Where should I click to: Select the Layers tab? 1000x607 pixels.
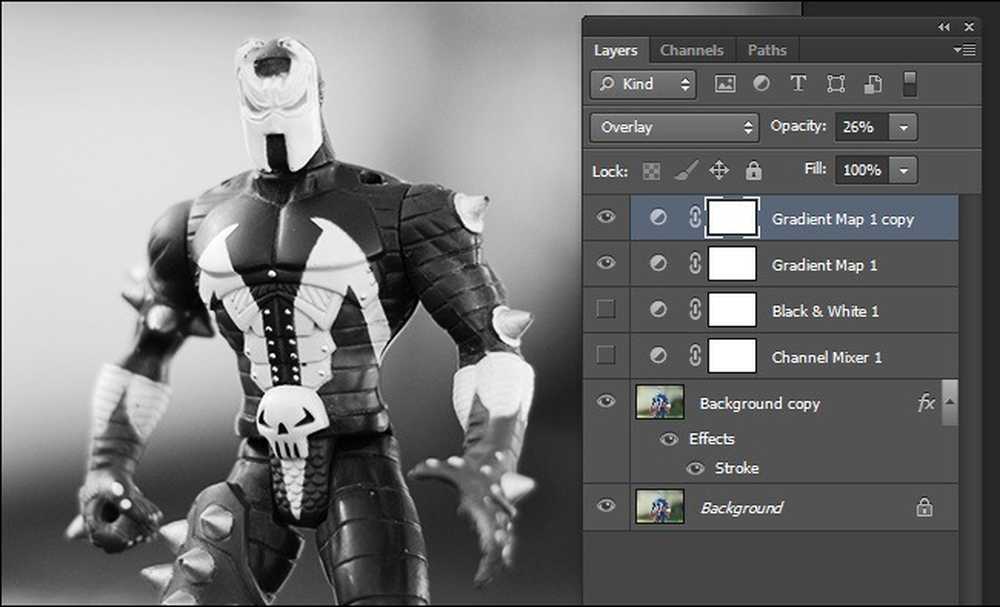click(x=615, y=50)
